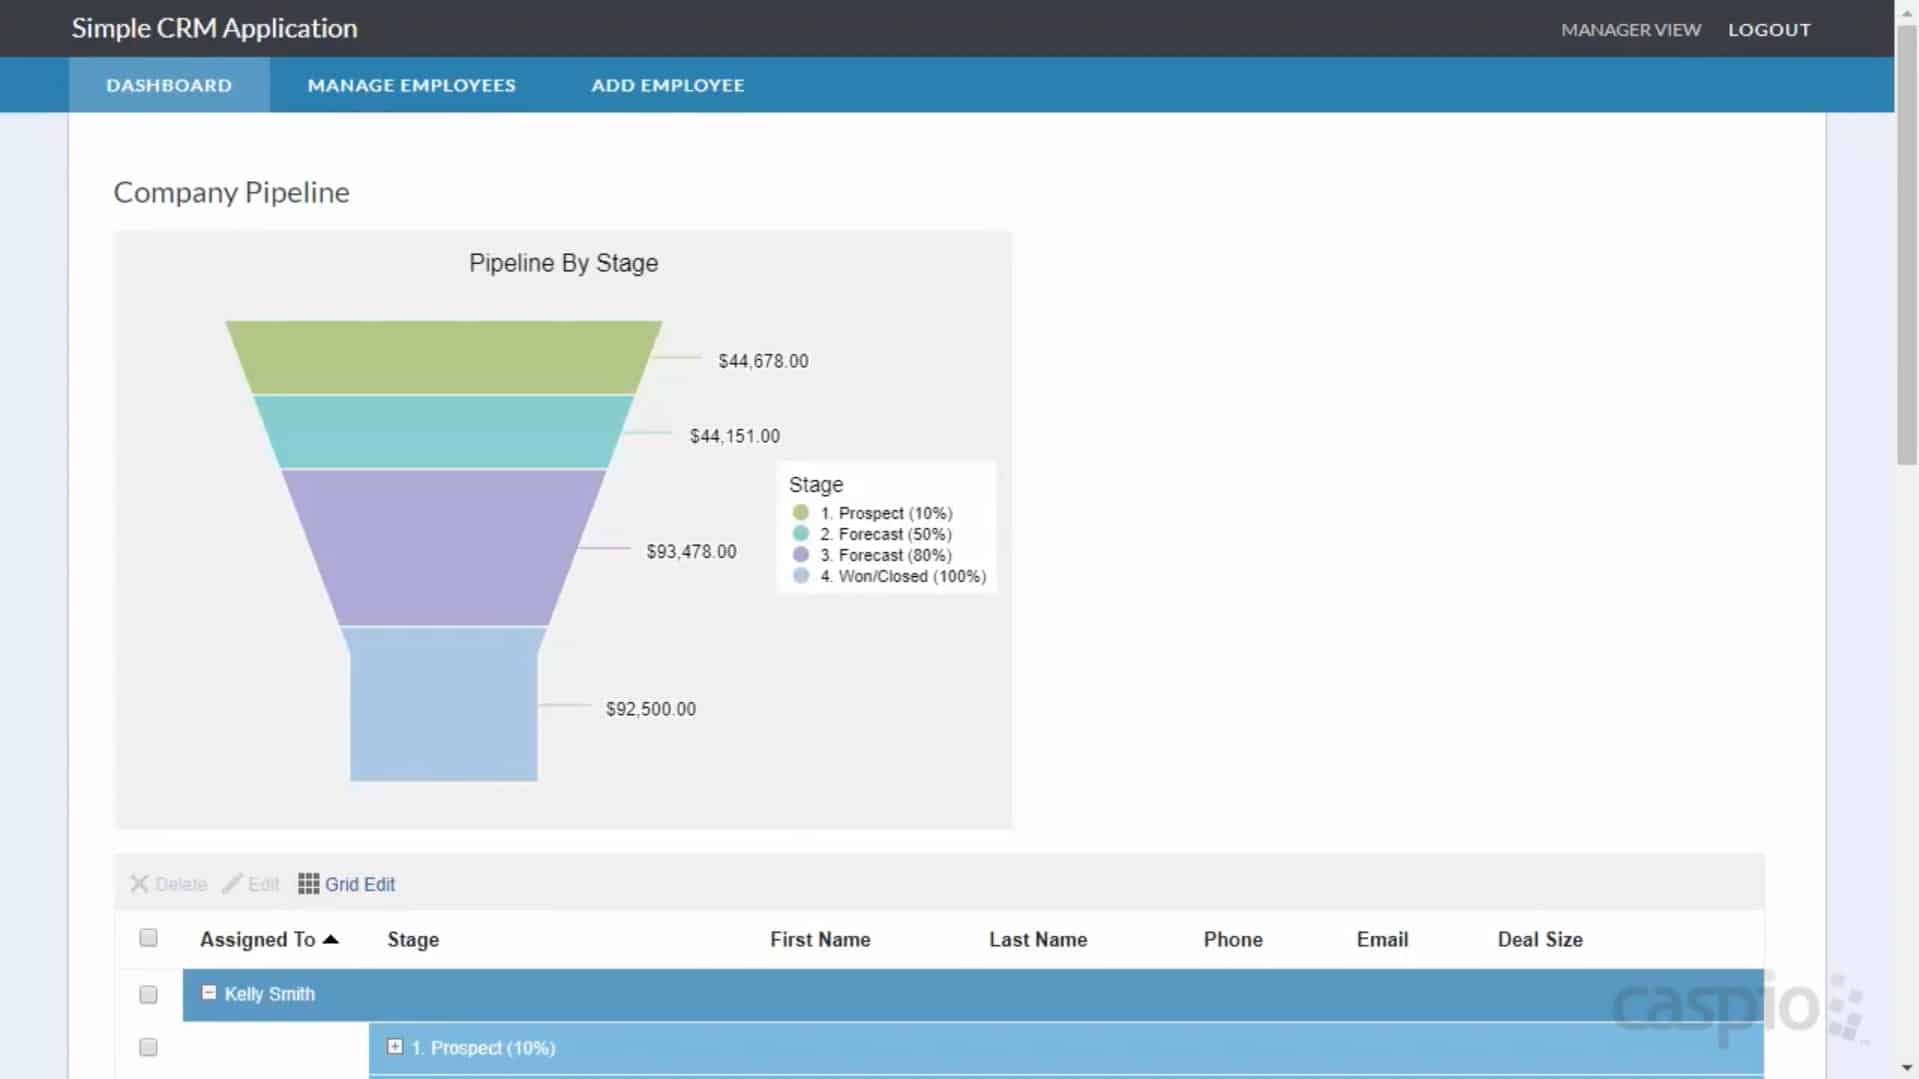Image resolution: width=1919 pixels, height=1079 pixels.
Task: Click the purple Forecast (80%) funnel segment
Action: (x=443, y=547)
